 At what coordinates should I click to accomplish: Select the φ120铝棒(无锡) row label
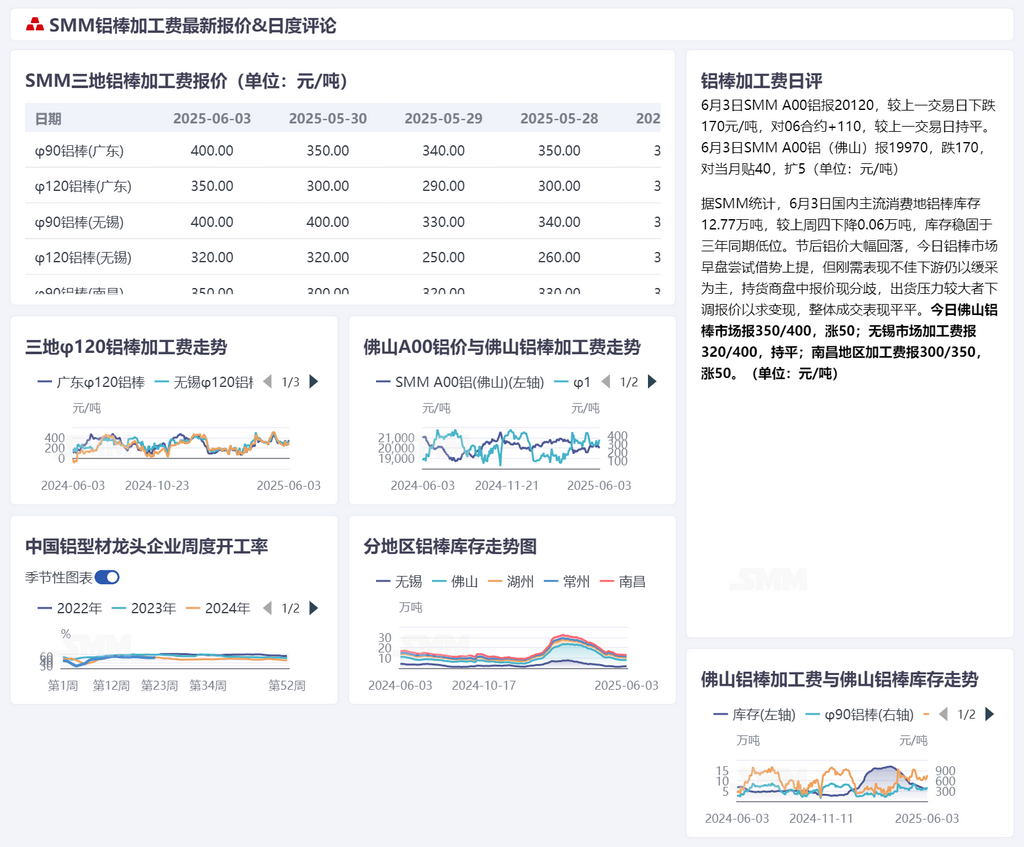tap(83, 257)
